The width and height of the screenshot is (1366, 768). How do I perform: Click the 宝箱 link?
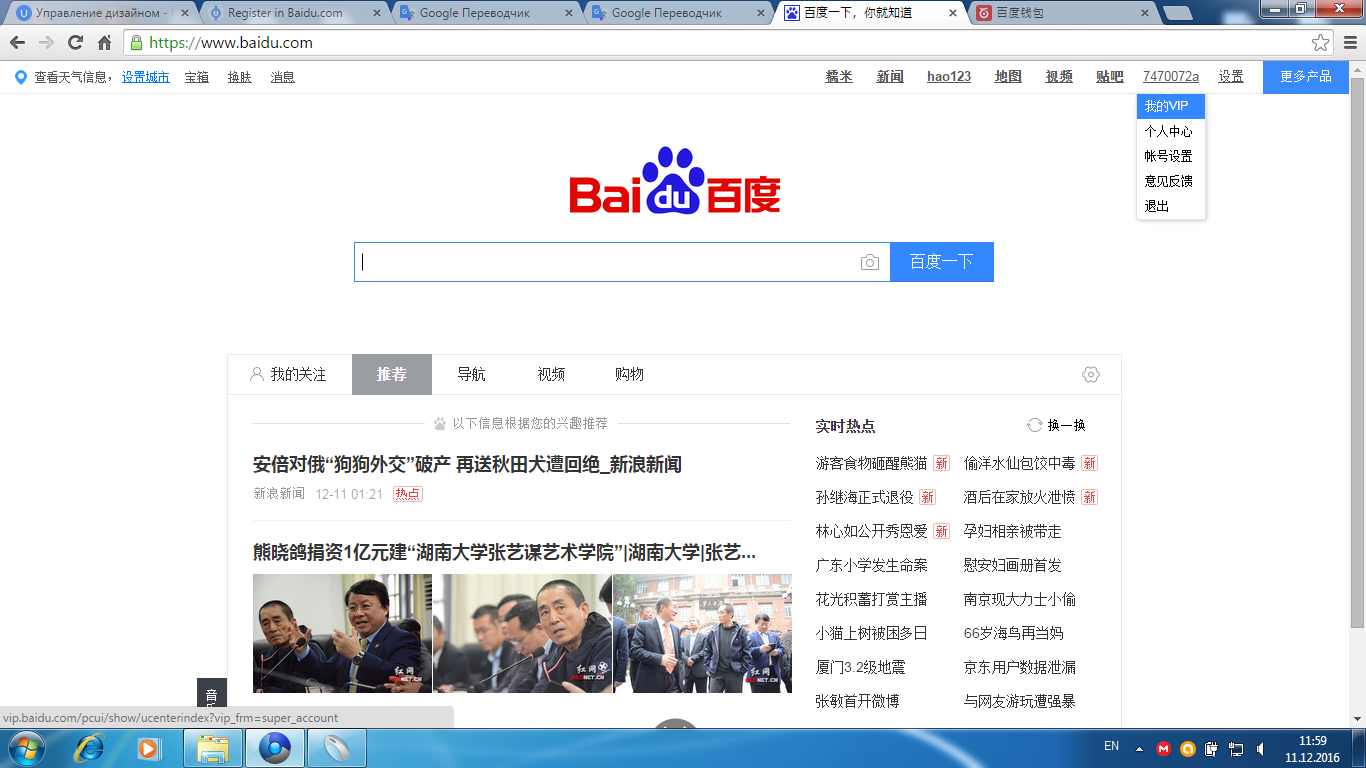click(197, 77)
